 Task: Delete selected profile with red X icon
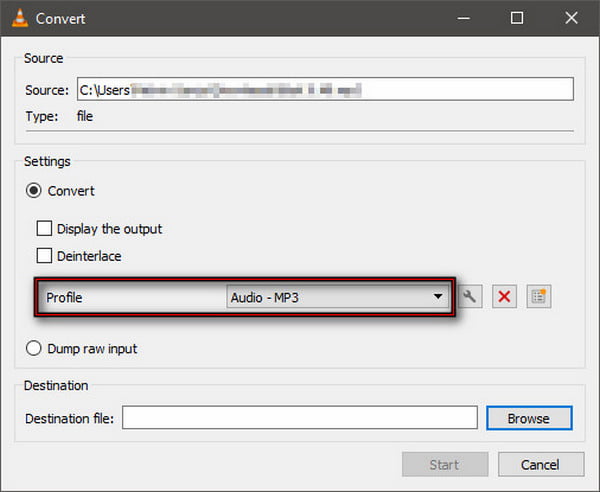[x=504, y=297]
